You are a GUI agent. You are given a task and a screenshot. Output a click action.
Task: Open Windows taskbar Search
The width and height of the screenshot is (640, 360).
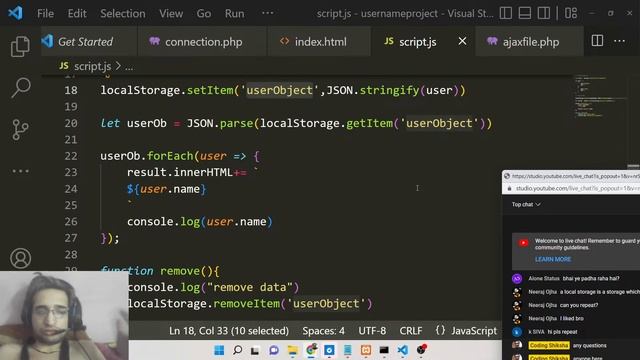(237, 350)
